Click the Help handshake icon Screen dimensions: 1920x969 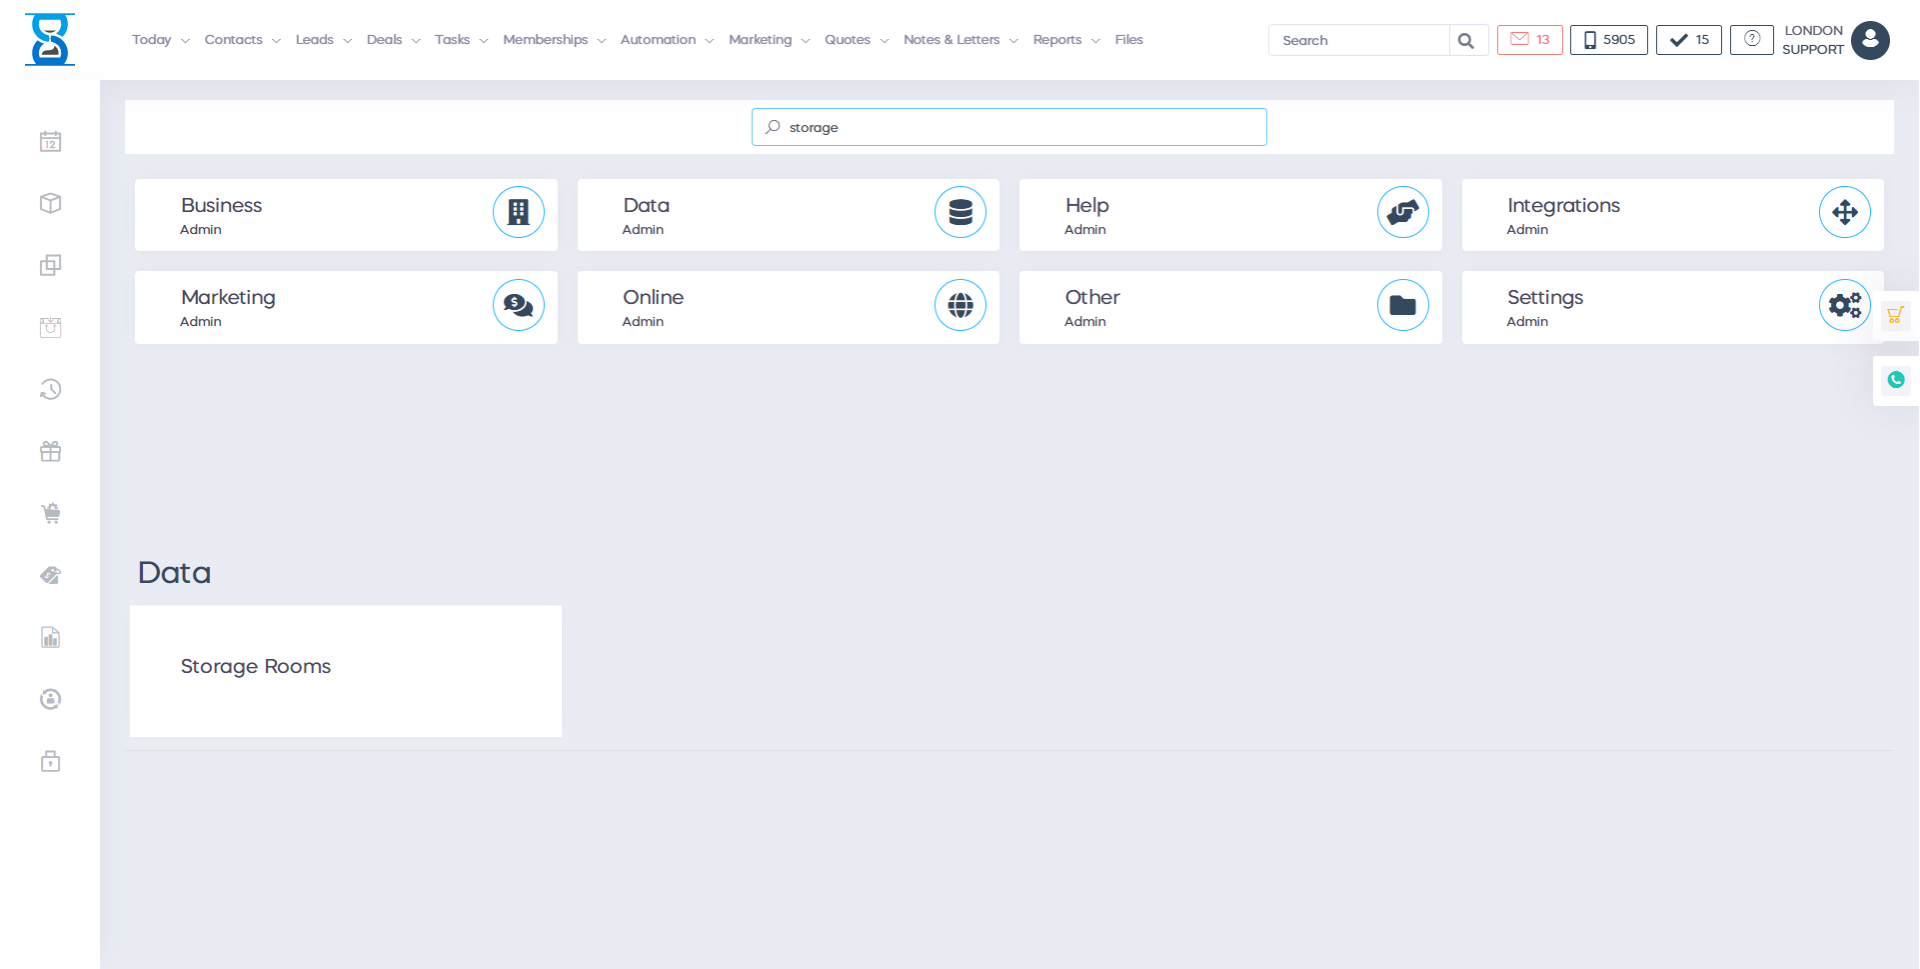pyautogui.click(x=1402, y=212)
